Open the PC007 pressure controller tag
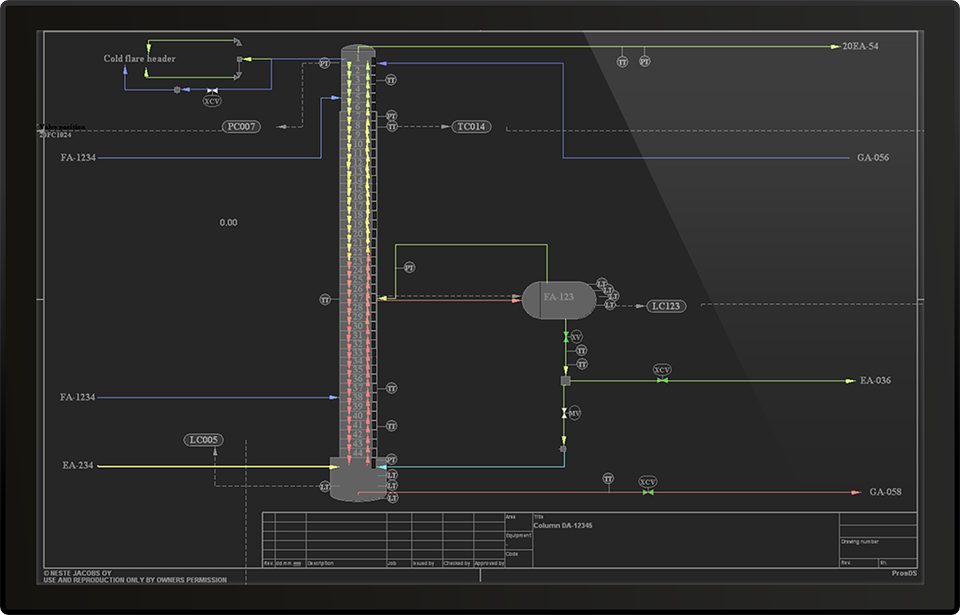The image size is (960, 615). [x=242, y=127]
